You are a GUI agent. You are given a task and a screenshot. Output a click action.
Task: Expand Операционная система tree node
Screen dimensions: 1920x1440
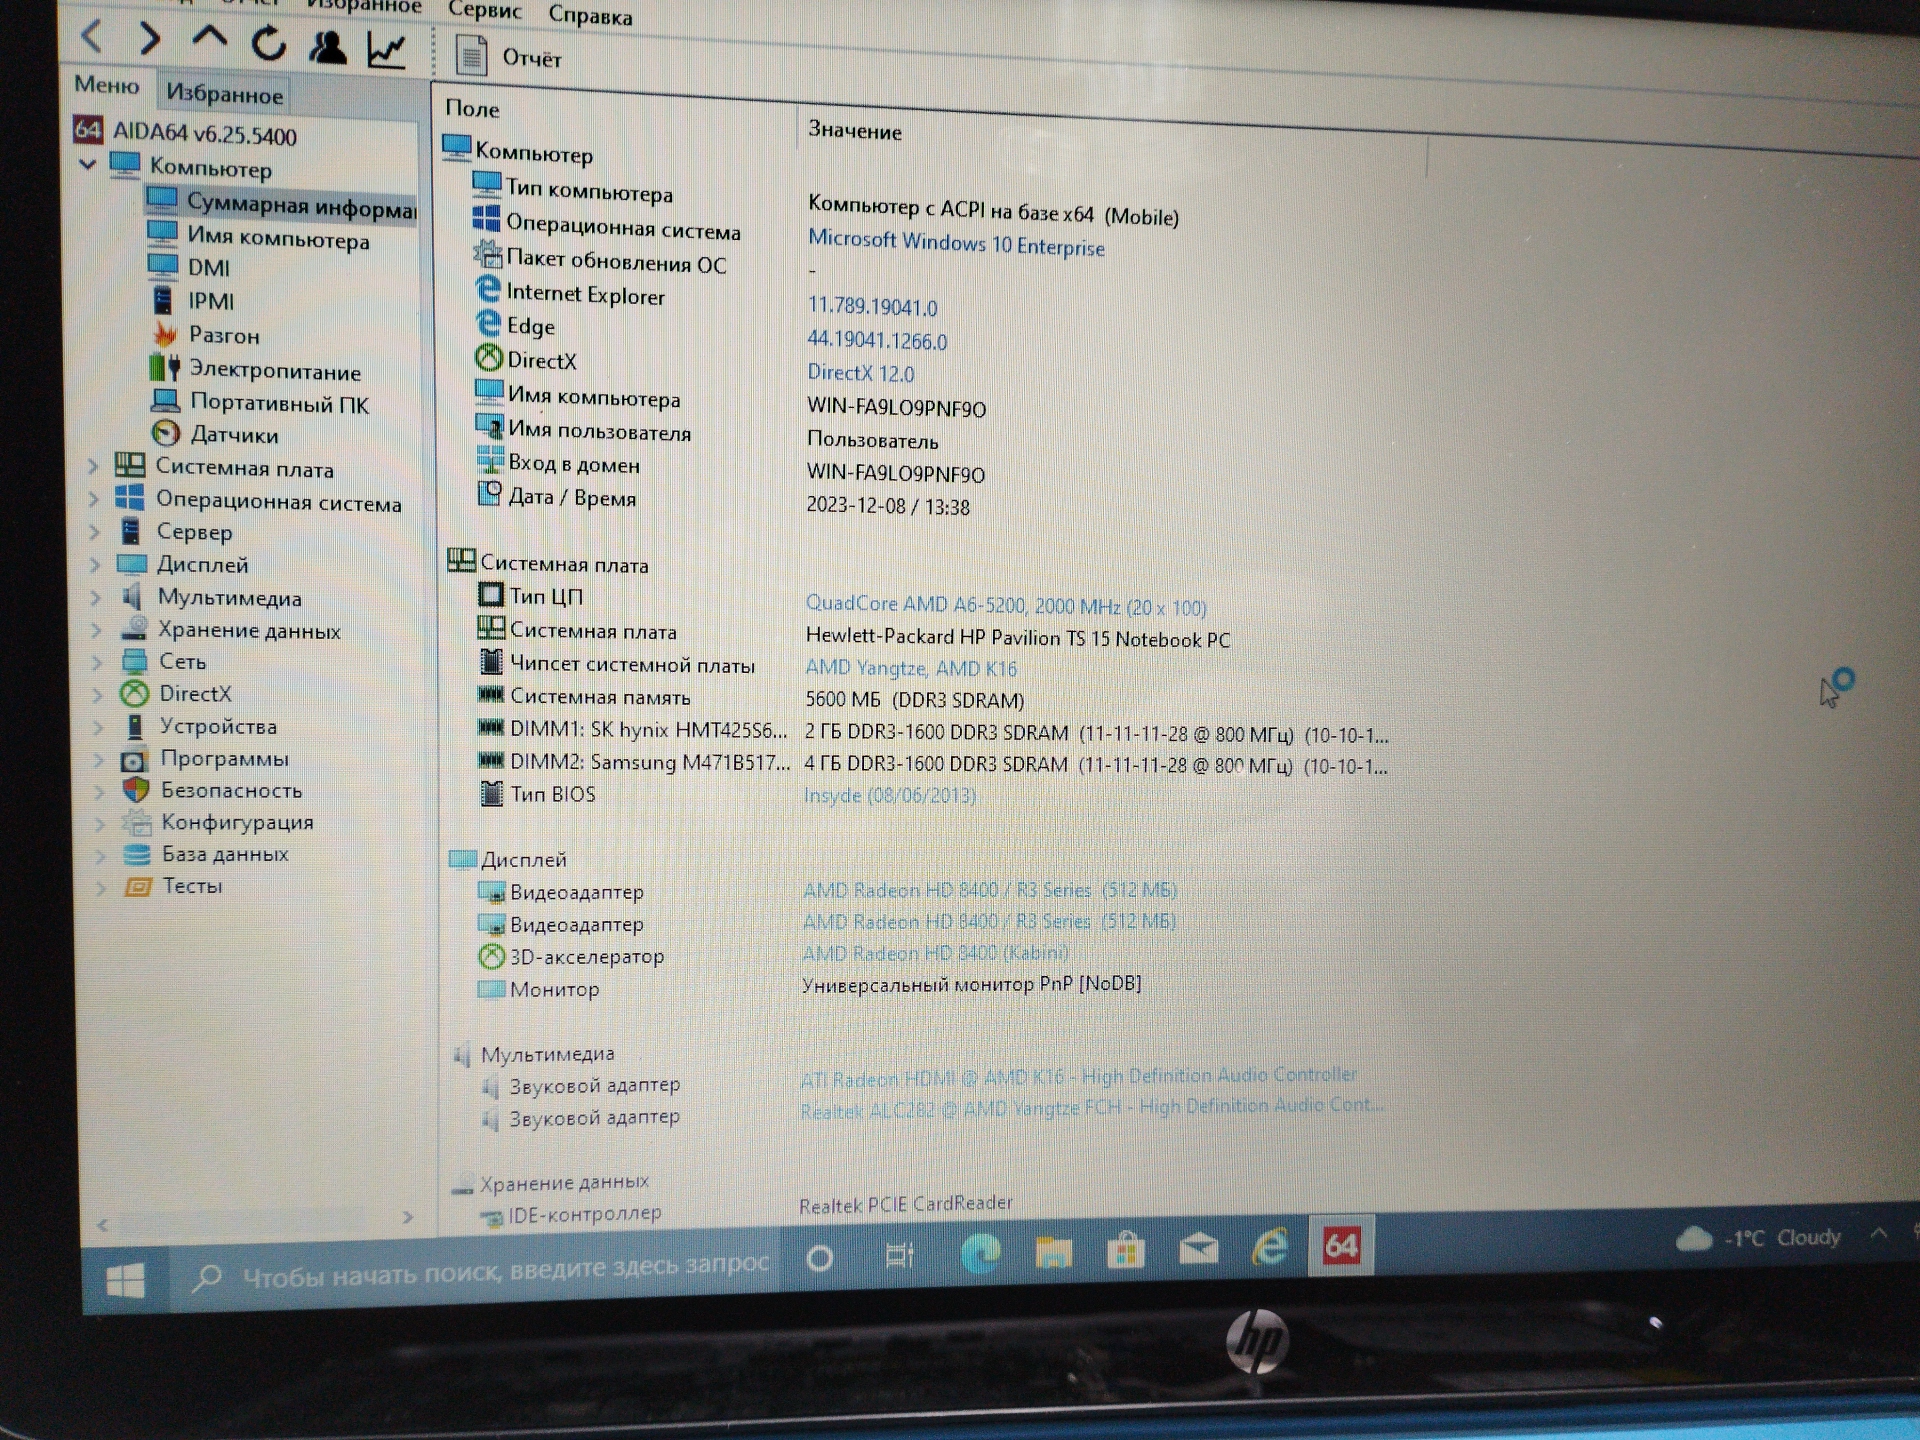click(x=94, y=498)
